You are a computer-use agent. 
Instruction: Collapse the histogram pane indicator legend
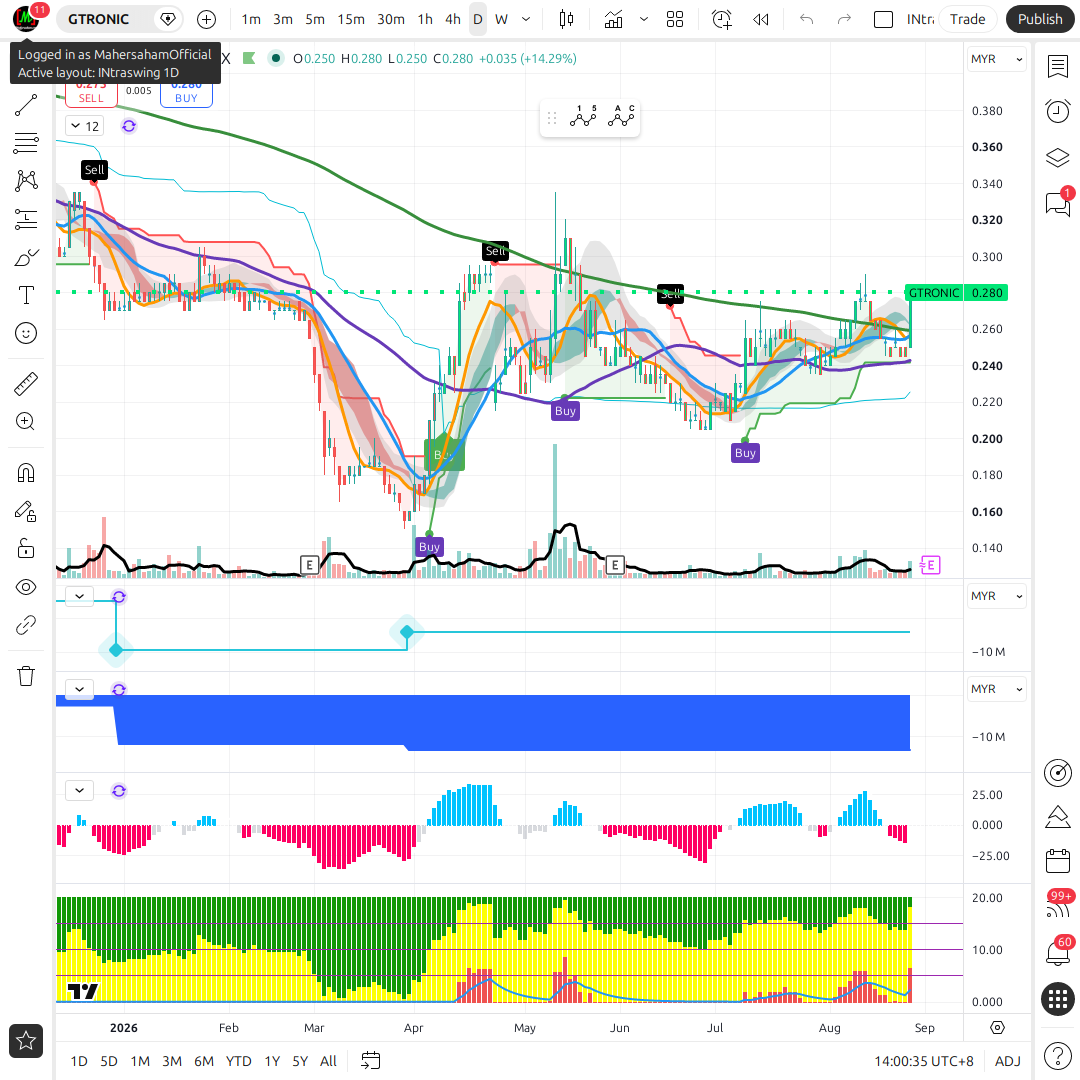[80, 791]
